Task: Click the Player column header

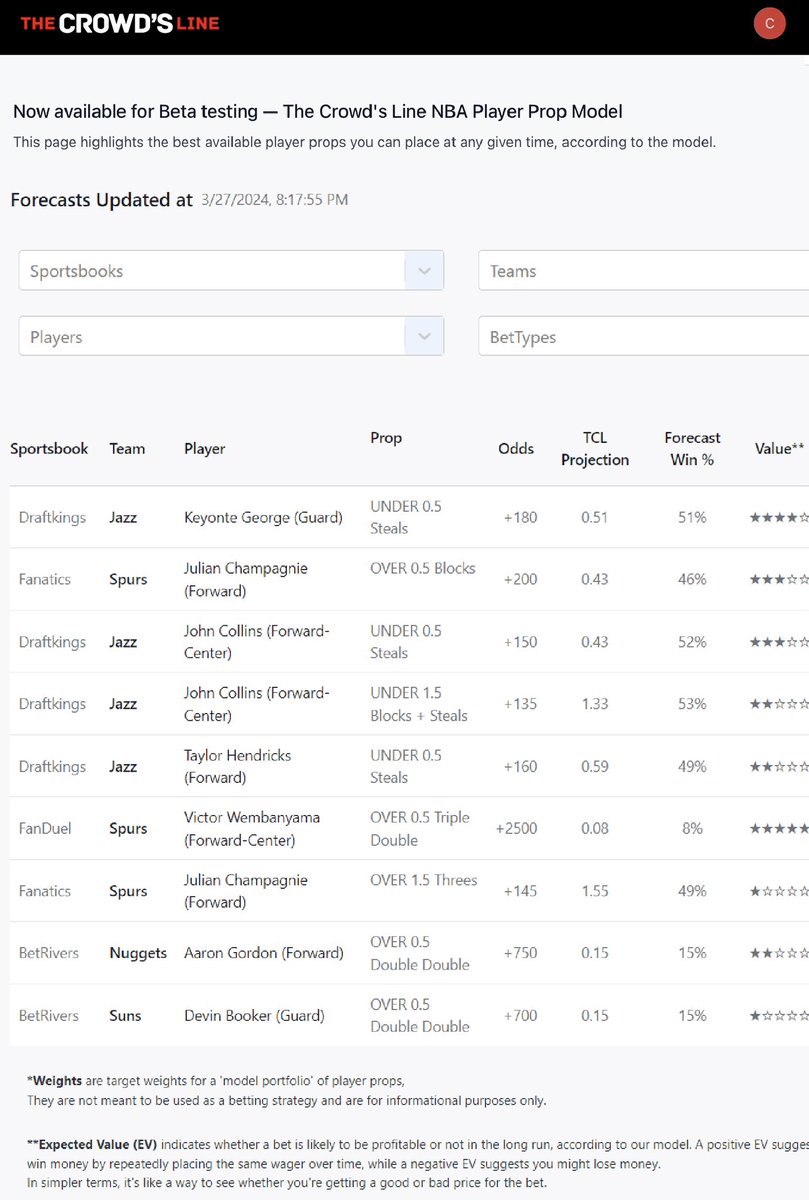Action: (205, 449)
